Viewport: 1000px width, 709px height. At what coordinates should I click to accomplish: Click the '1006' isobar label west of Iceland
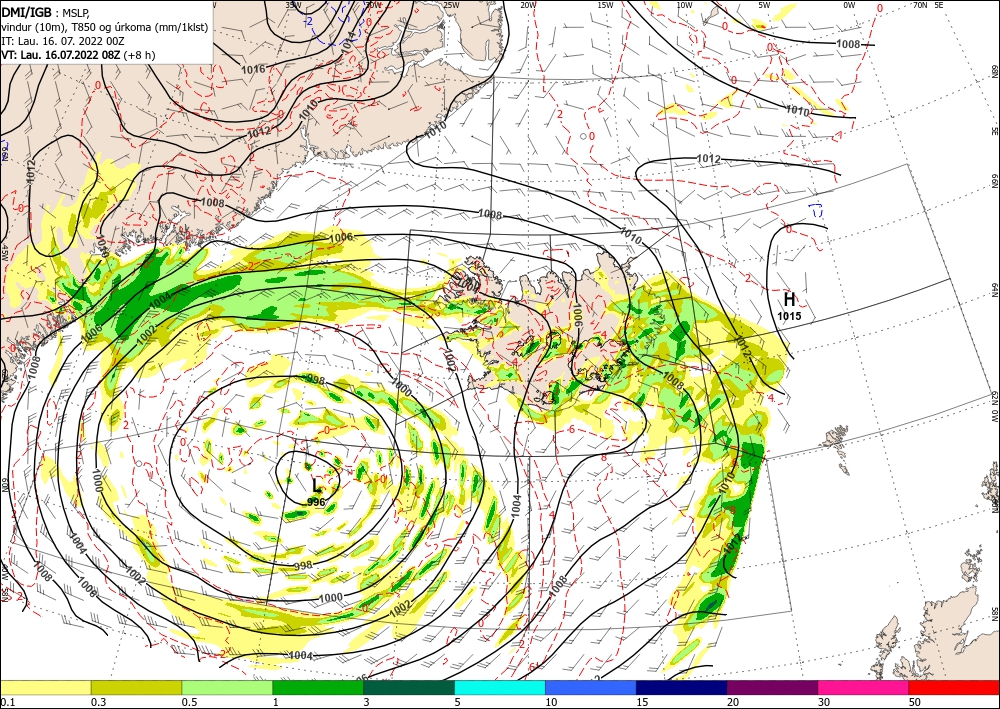pyautogui.click(x=341, y=237)
